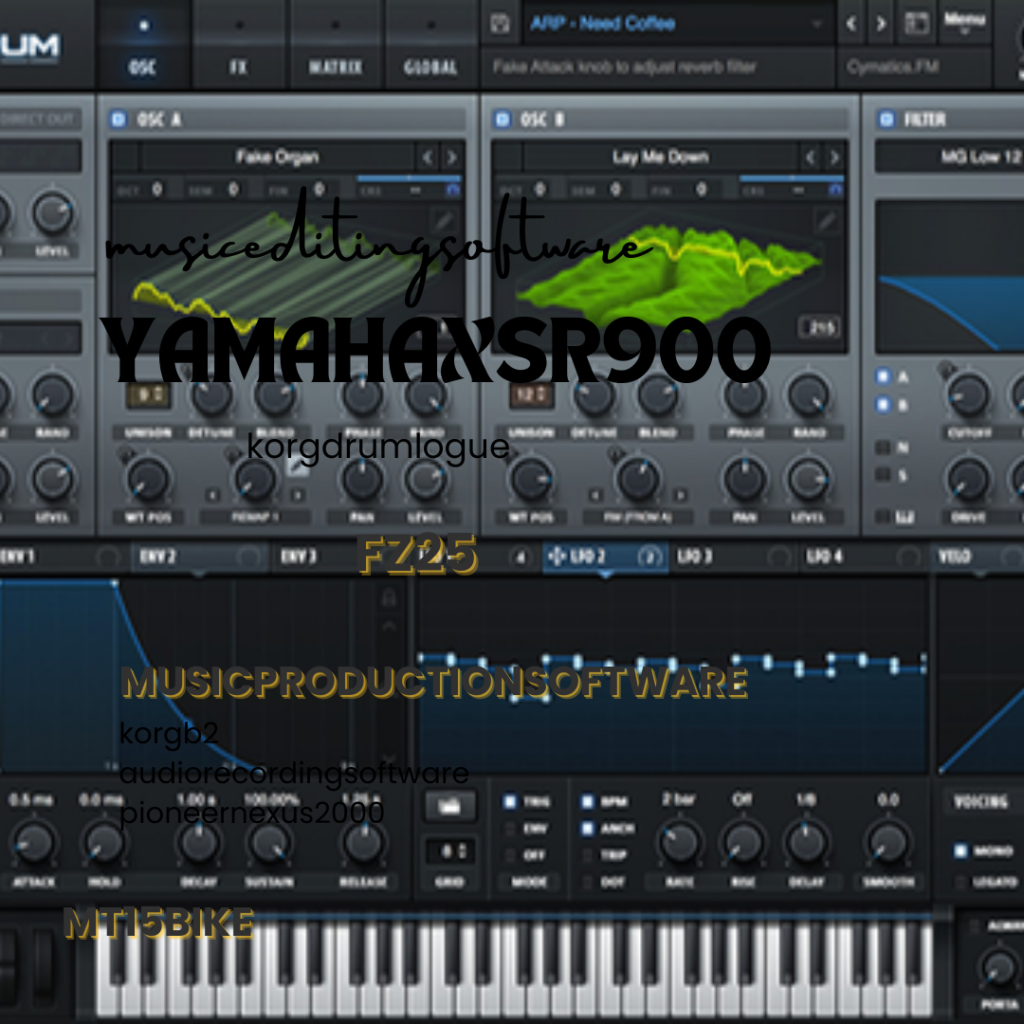Enable filter routing for sub S
Image resolution: width=1024 pixels, height=1024 pixels.
pyautogui.click(x=883, y=475)
